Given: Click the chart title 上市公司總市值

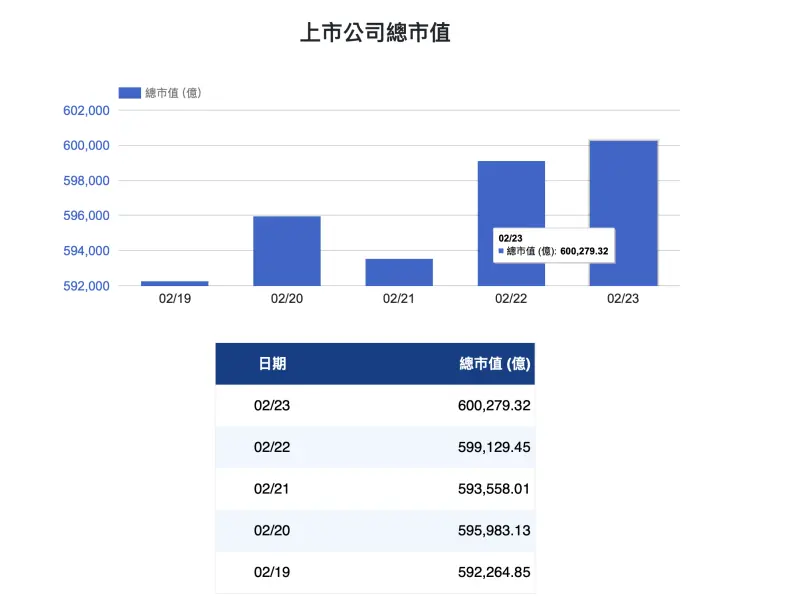Looking at the screenshot, I should point(375,33).
